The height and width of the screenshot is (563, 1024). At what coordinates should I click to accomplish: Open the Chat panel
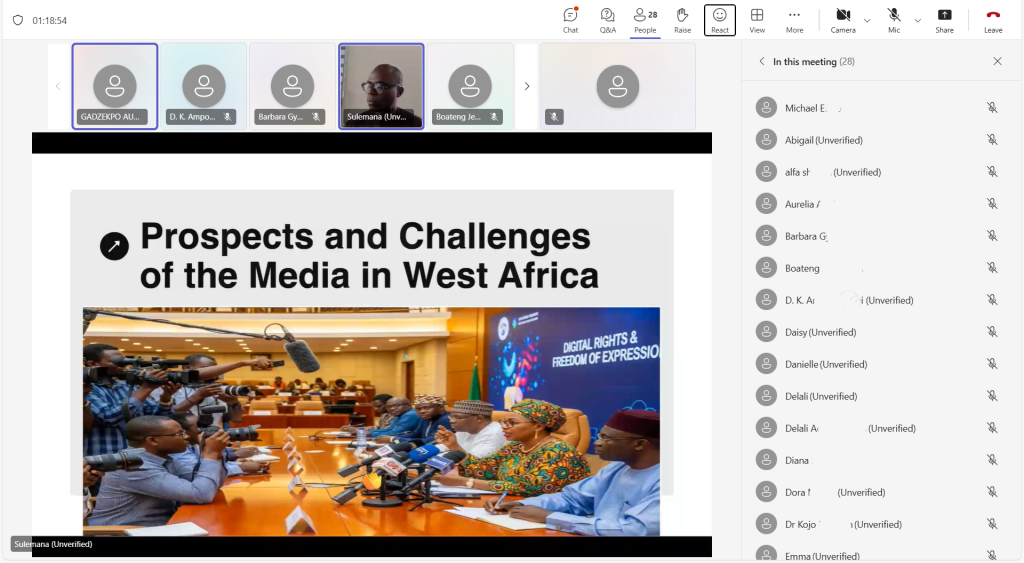coord(570,19)
